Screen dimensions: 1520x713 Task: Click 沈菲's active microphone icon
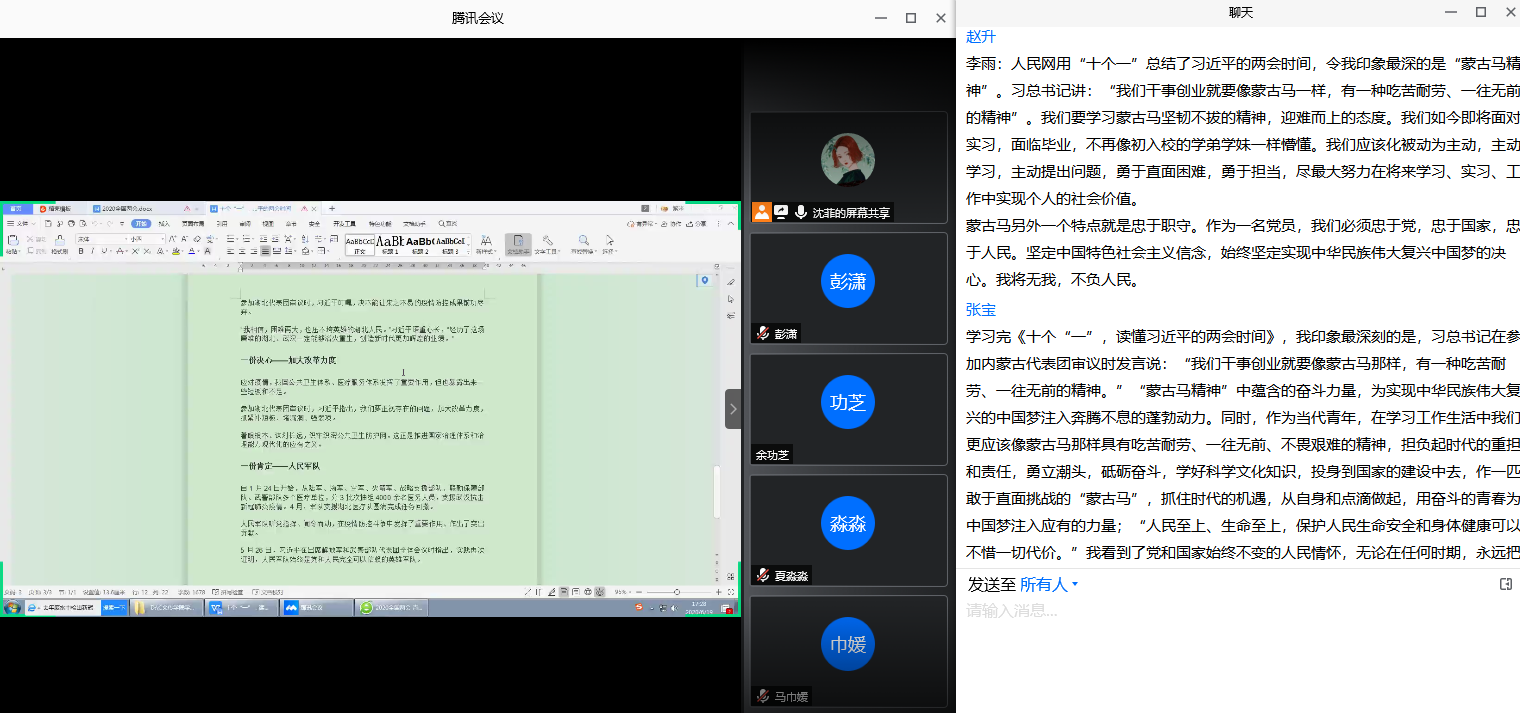[x=801, y=212]
